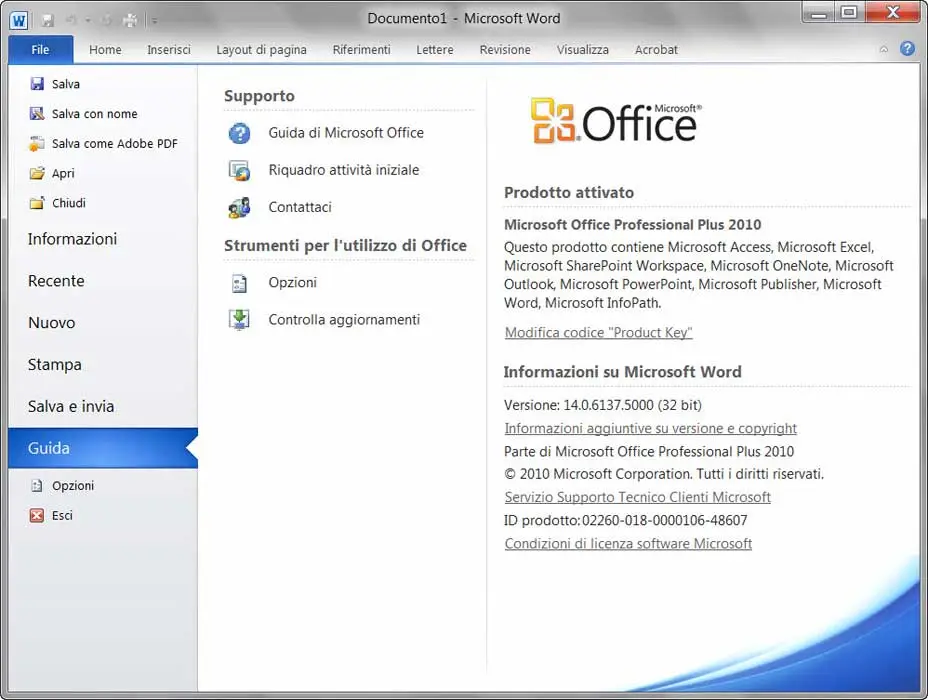Switch to the Home tab
Viewport: 928px width, 700px height.
[x=105, y=50]
